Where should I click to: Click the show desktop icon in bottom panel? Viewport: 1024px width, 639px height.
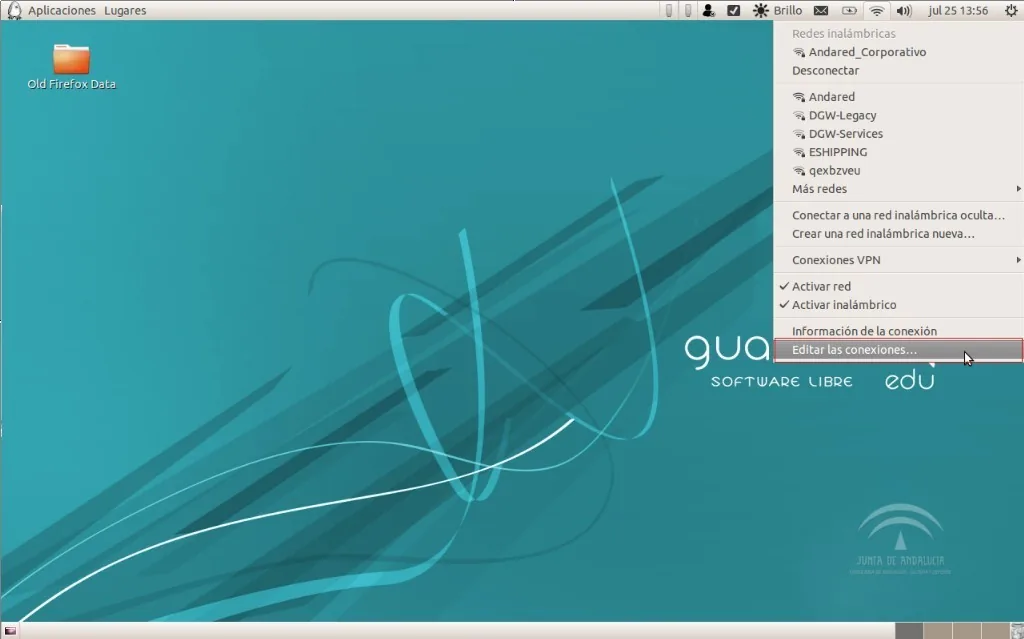coord(10,631)
